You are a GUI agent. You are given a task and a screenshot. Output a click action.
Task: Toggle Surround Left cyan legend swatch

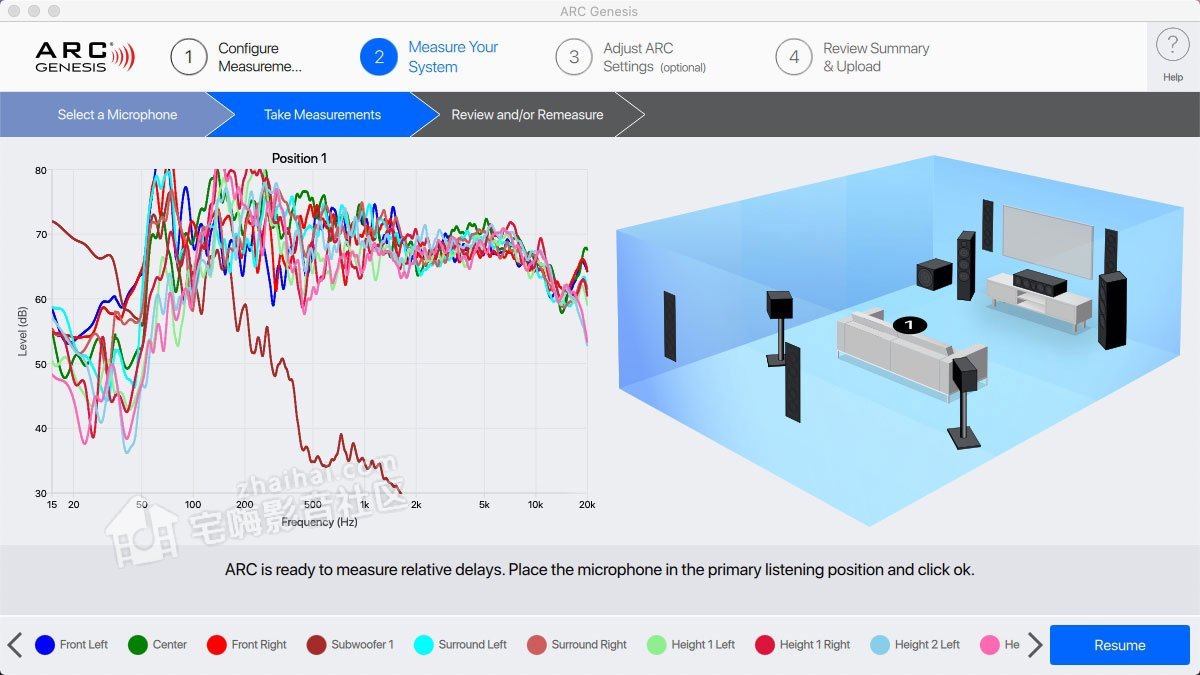[x=423, y=645]
